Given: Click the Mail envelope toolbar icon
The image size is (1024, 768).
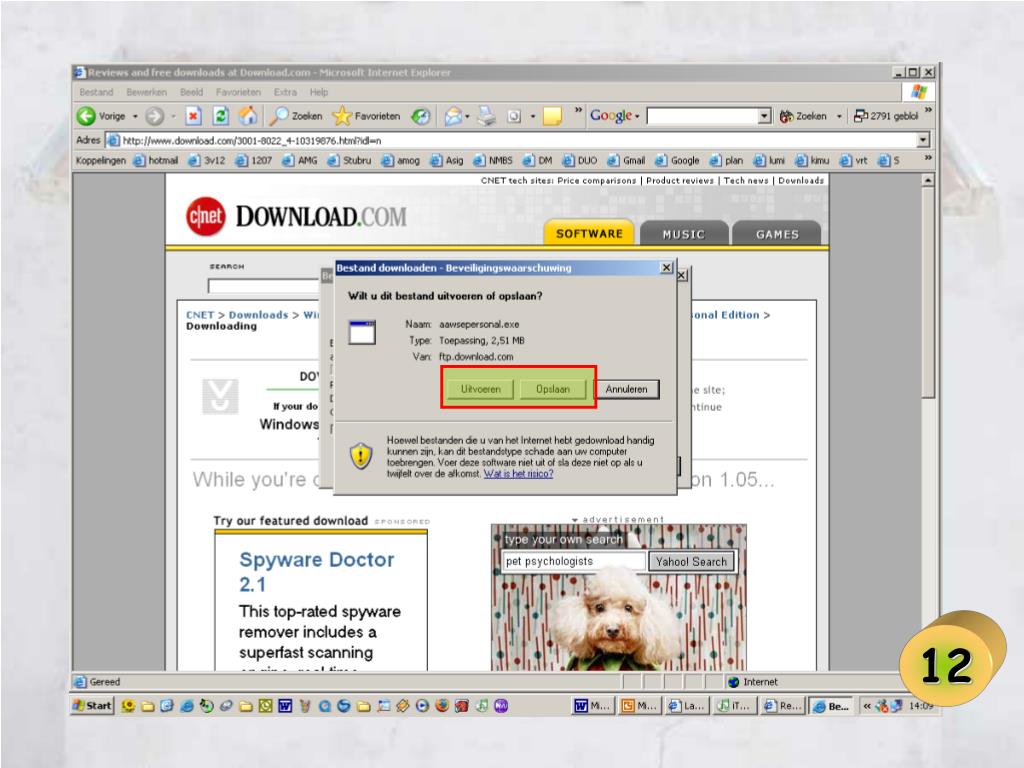Looking at the screenshot, I should 453,116.
